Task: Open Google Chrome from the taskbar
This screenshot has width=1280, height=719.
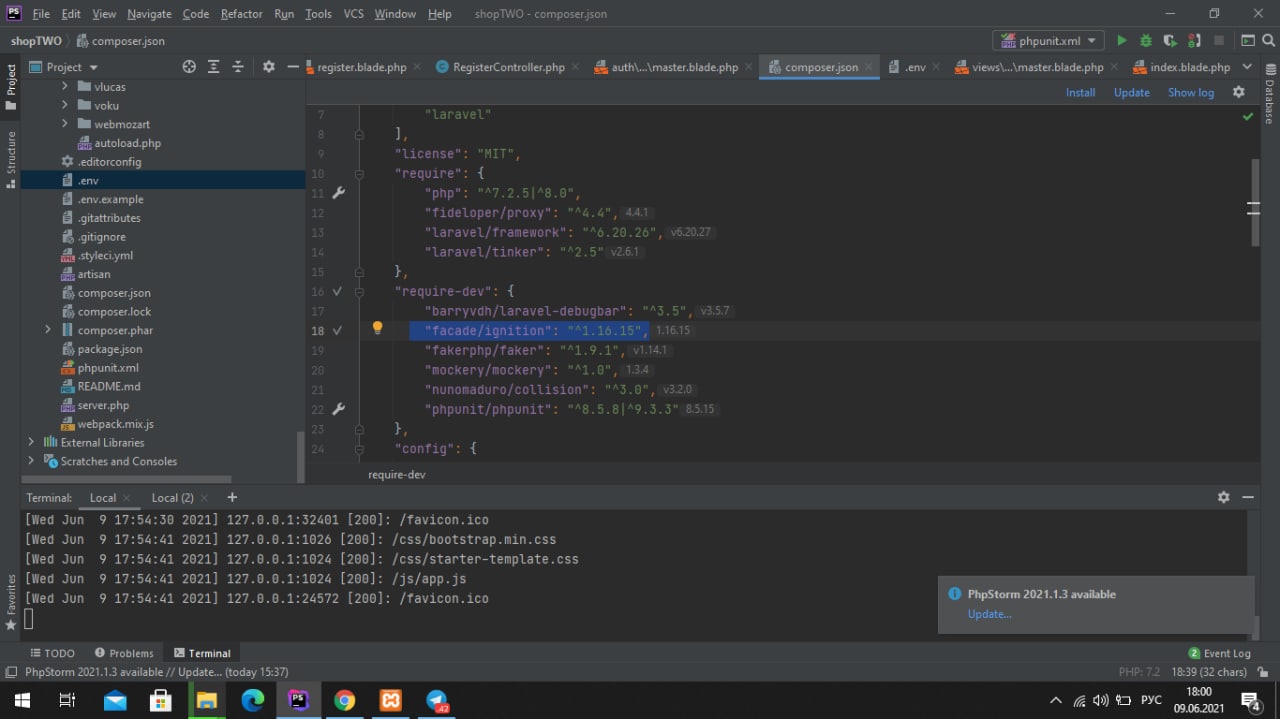Action: 345,700
